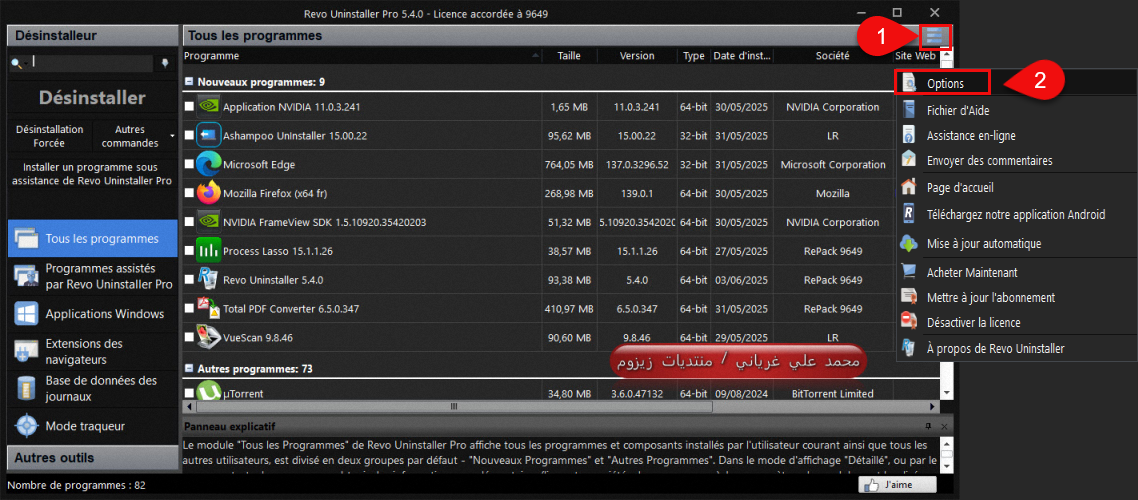Check the NVIDIA FrameView SDK checkbox
Image resolution: width=1138 pixels, height=500 pixels.
pyautogui.click(x=189, y=222)
